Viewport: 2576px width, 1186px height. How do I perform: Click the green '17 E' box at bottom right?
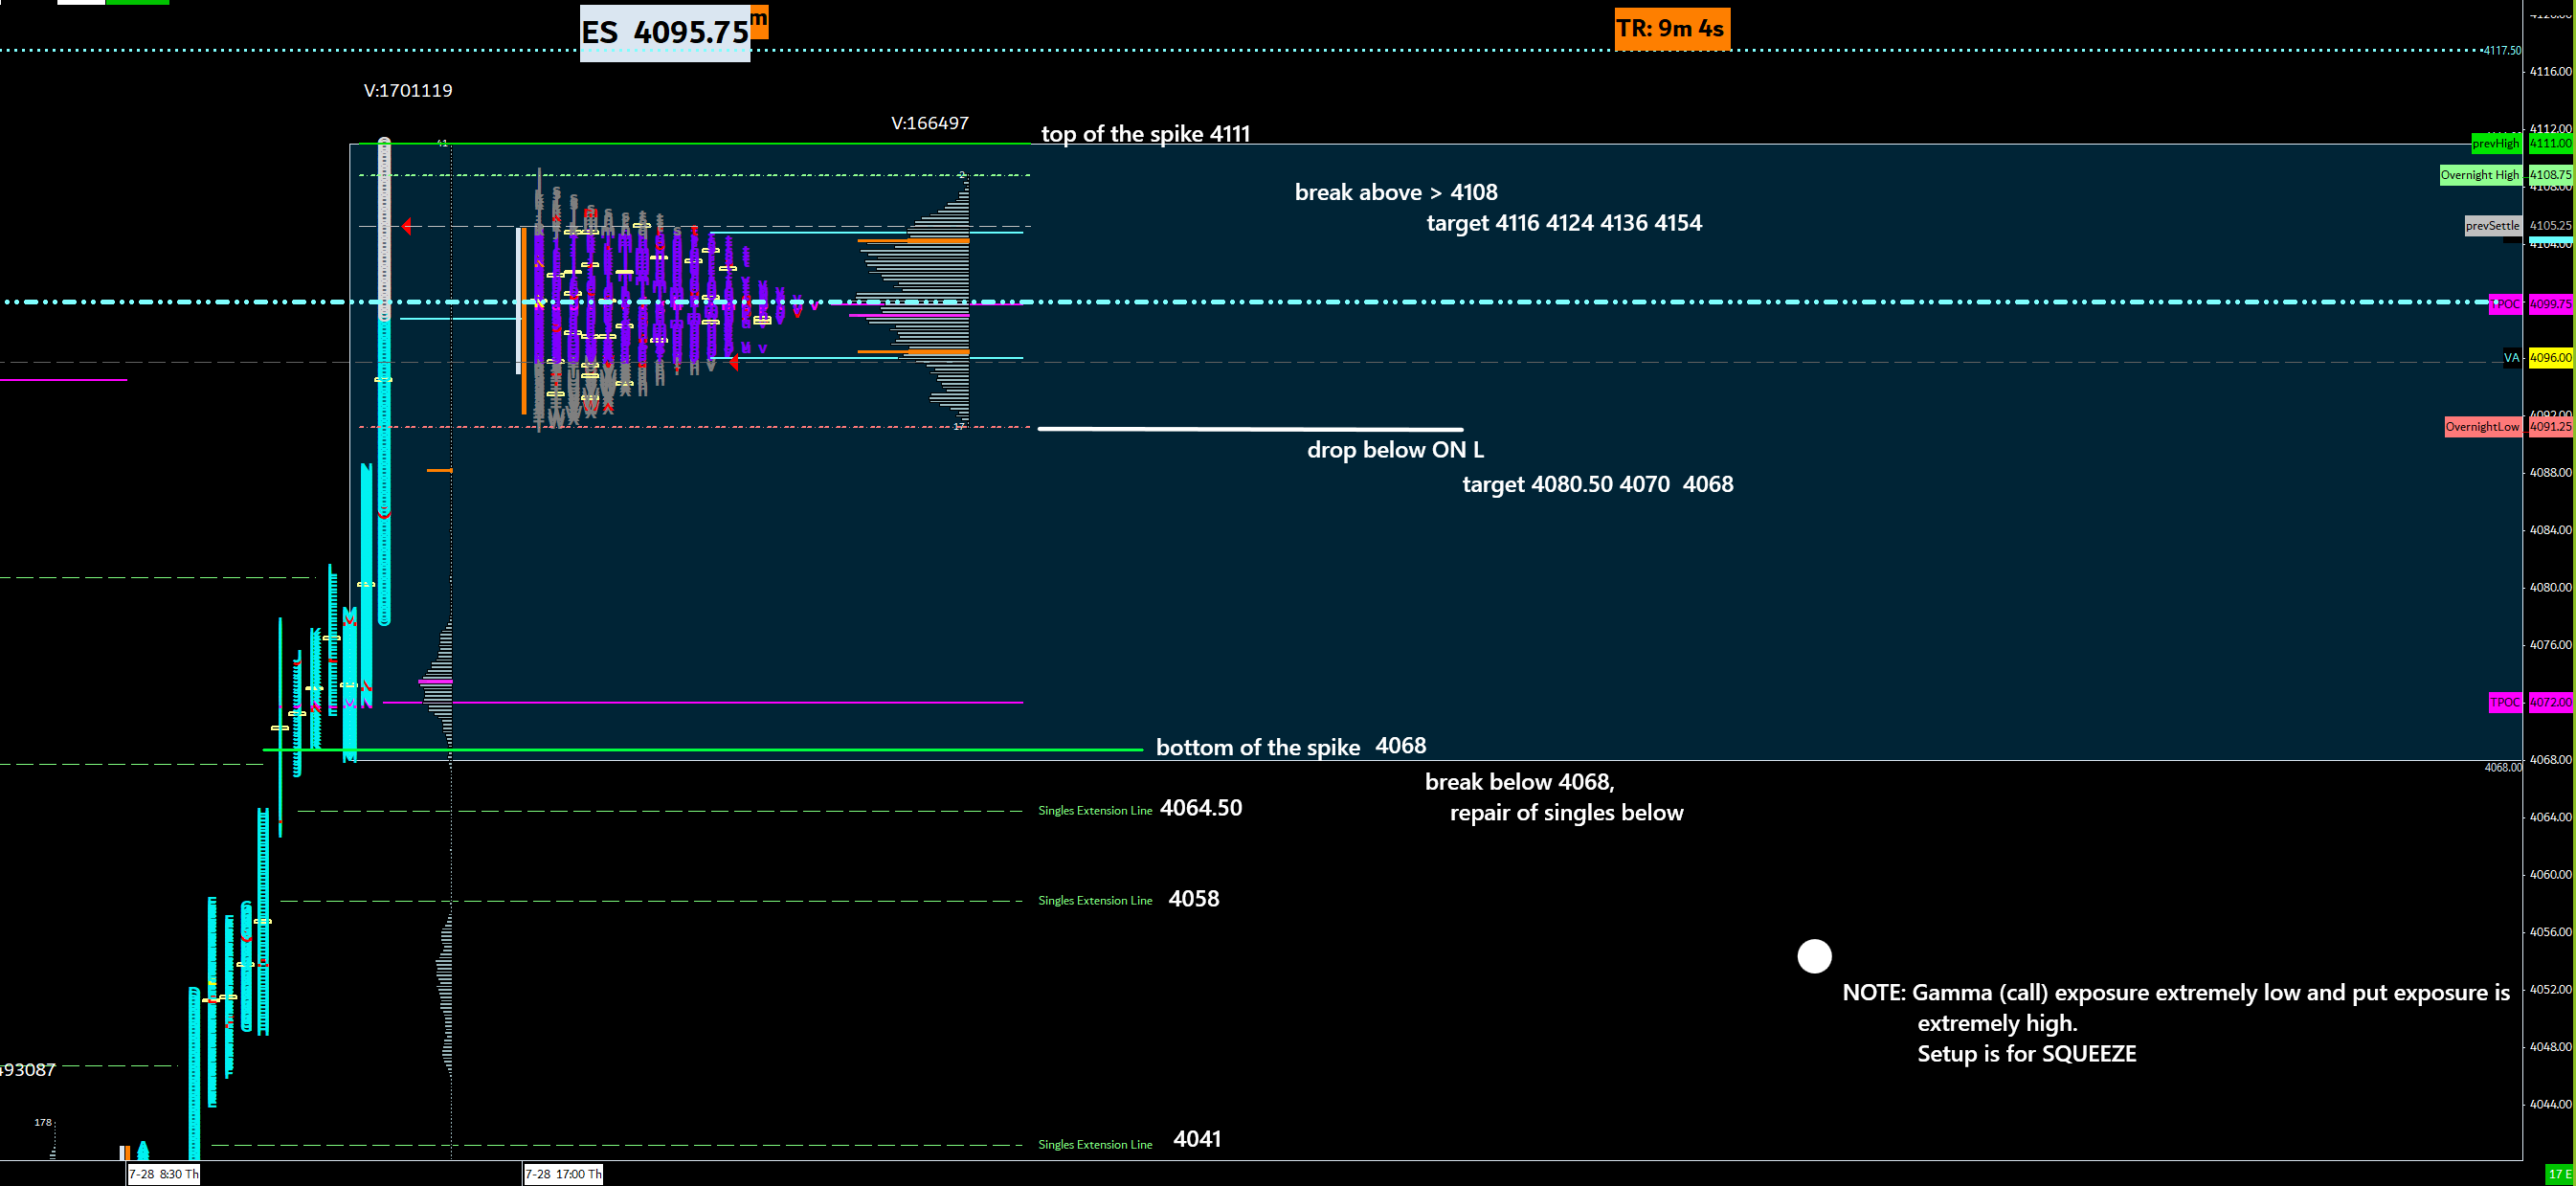(x=2559, y=1174)
